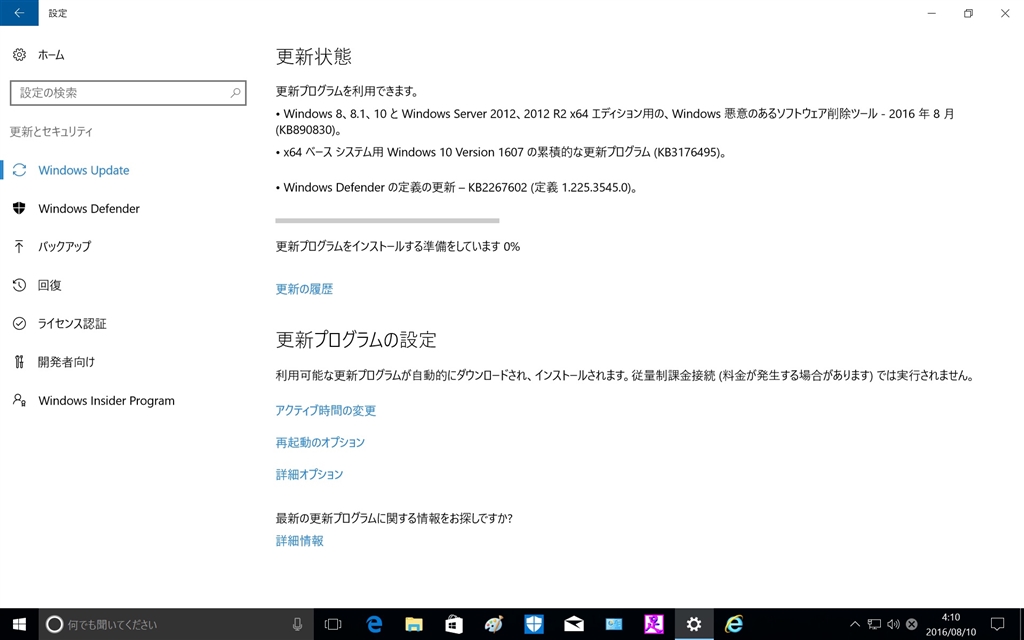Show hidden system tray icons
Viewport: 1024px width, 640px height.
click(x=854, y=624)
